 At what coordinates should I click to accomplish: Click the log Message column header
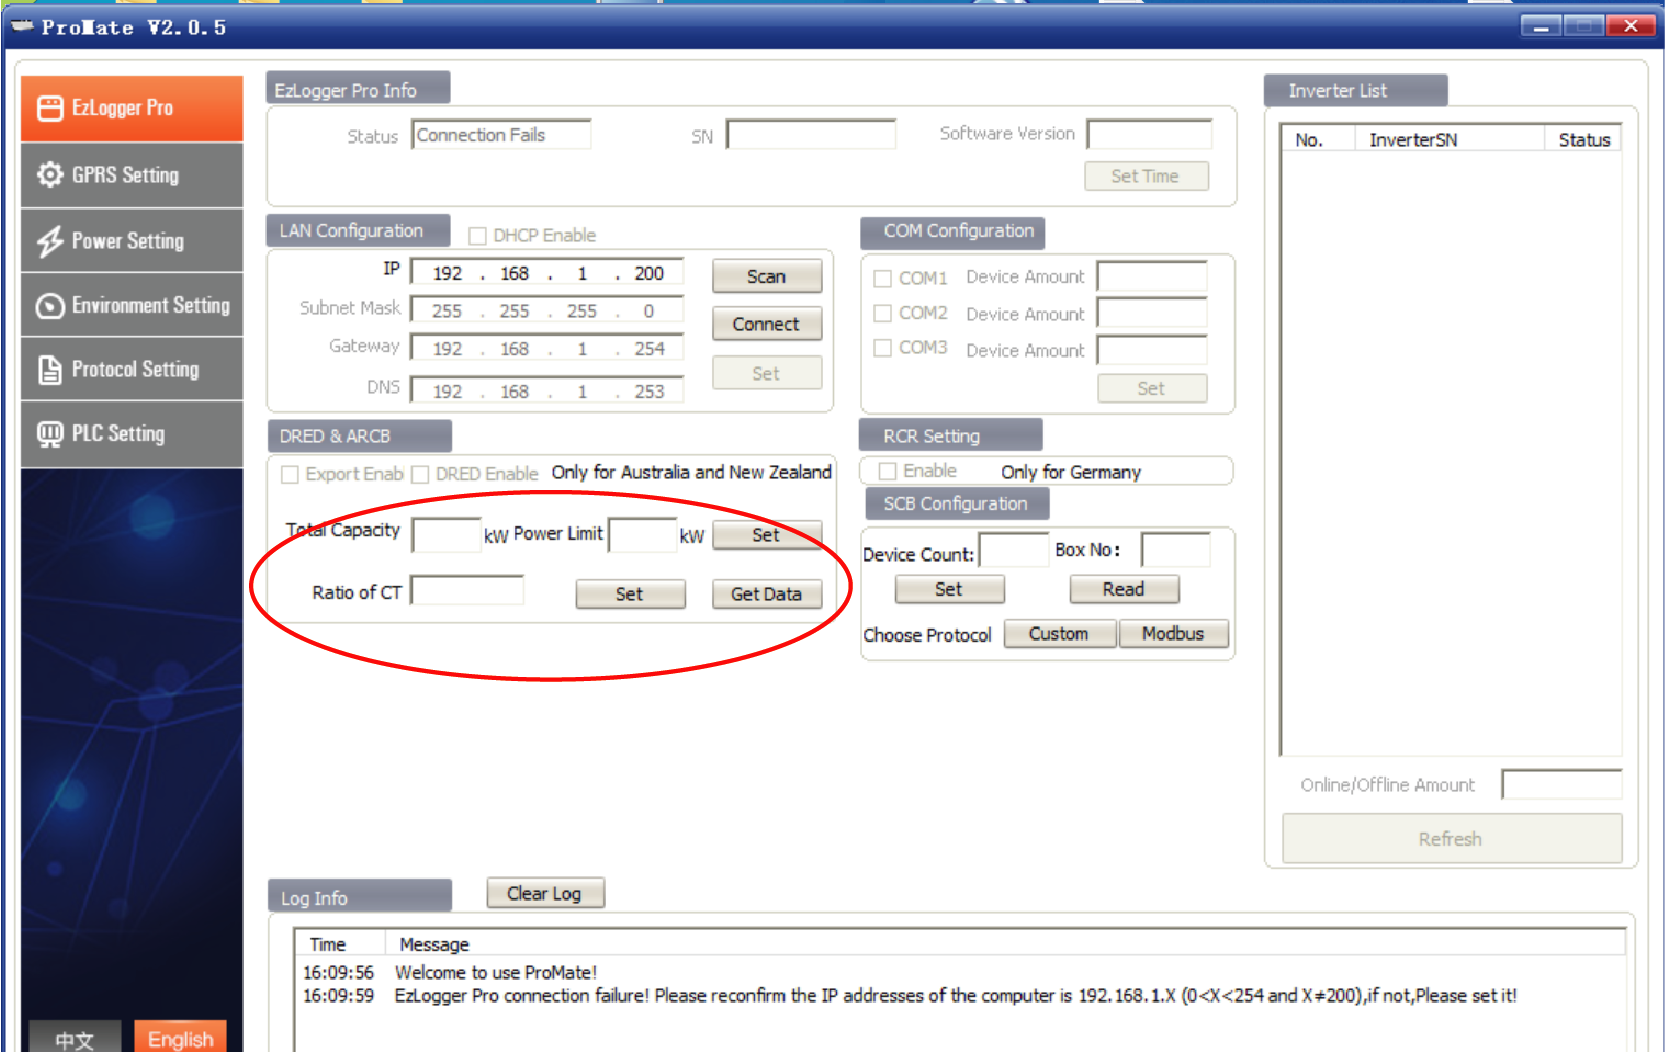click(x=1005, y=944)
